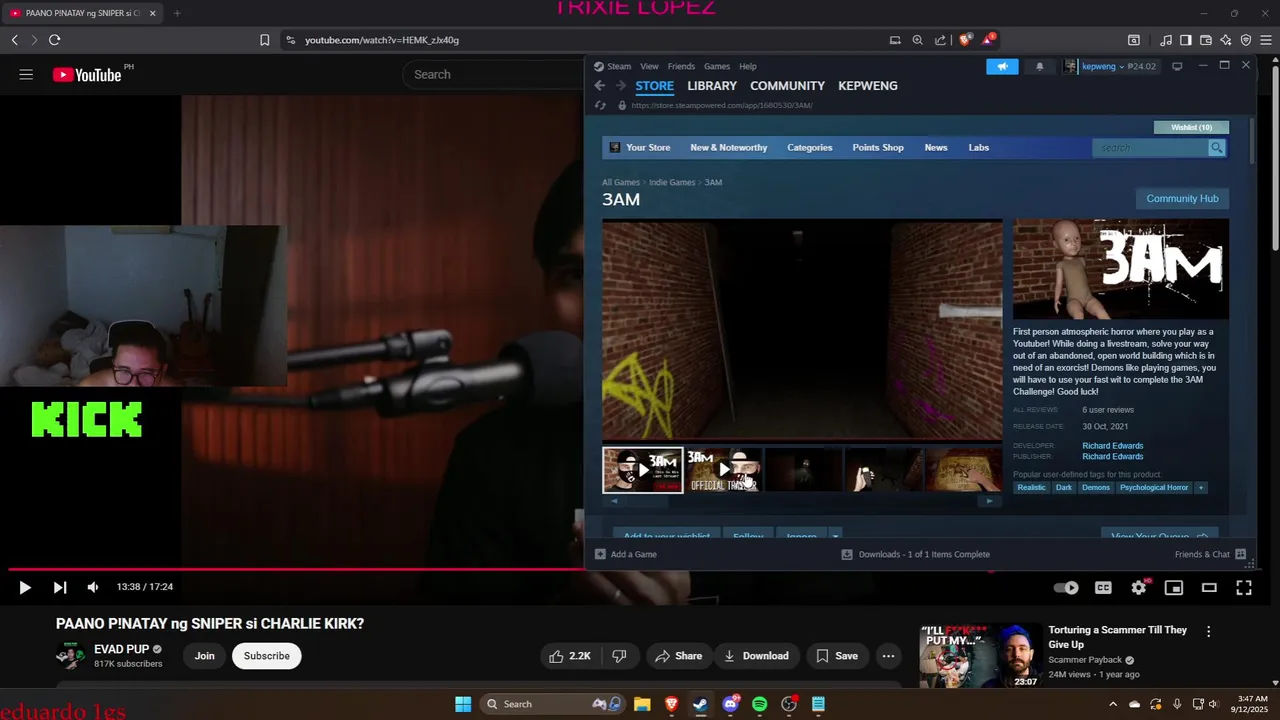The image size is (1280, 720).
Task: Open the Wishlist (10) button
Action: coord(1191,127)
